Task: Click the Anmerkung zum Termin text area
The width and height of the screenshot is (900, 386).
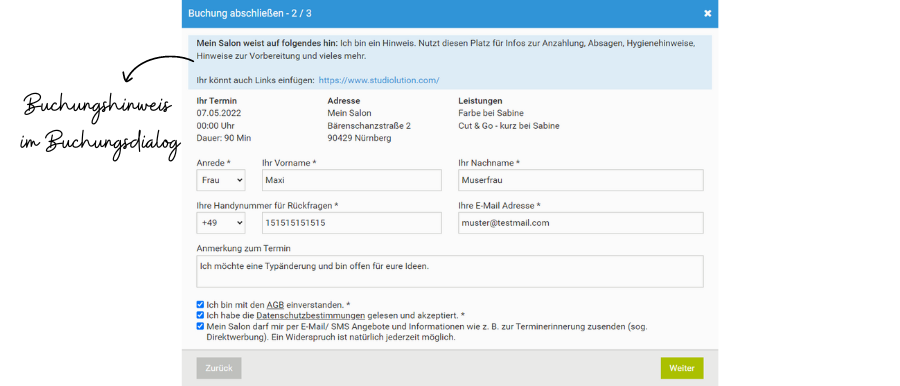Action: [x=450, y=271]
